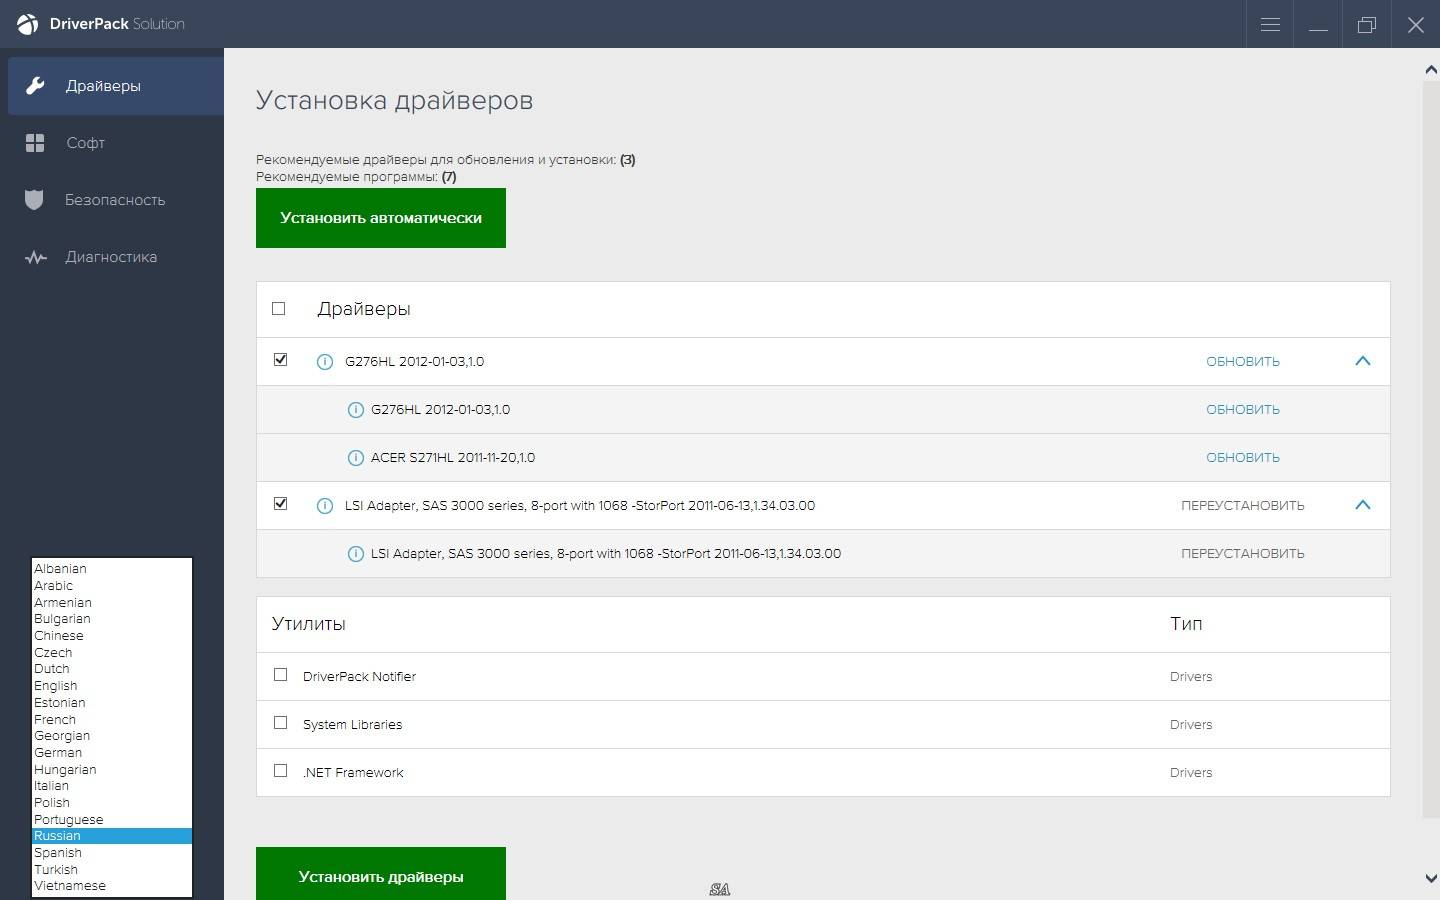Click the shield icon beside Безопасность
Screen dimensions: 1440x900
(x=34, y=200)
